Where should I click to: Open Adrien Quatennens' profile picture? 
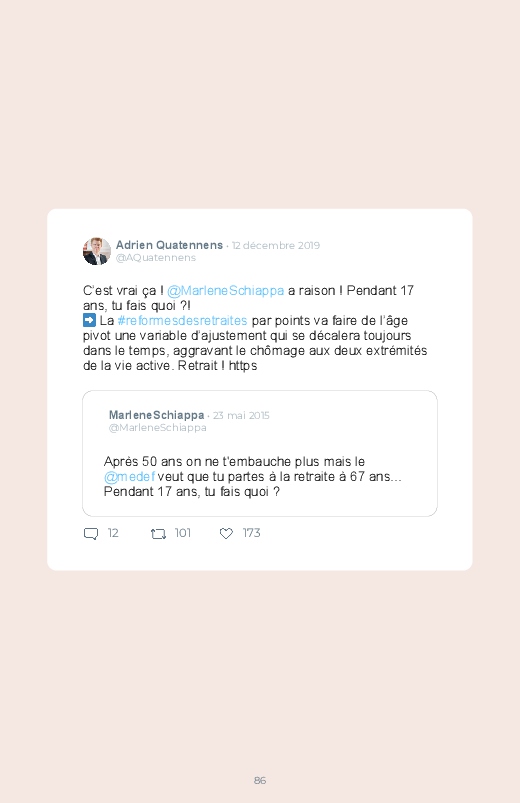(97, 251)
